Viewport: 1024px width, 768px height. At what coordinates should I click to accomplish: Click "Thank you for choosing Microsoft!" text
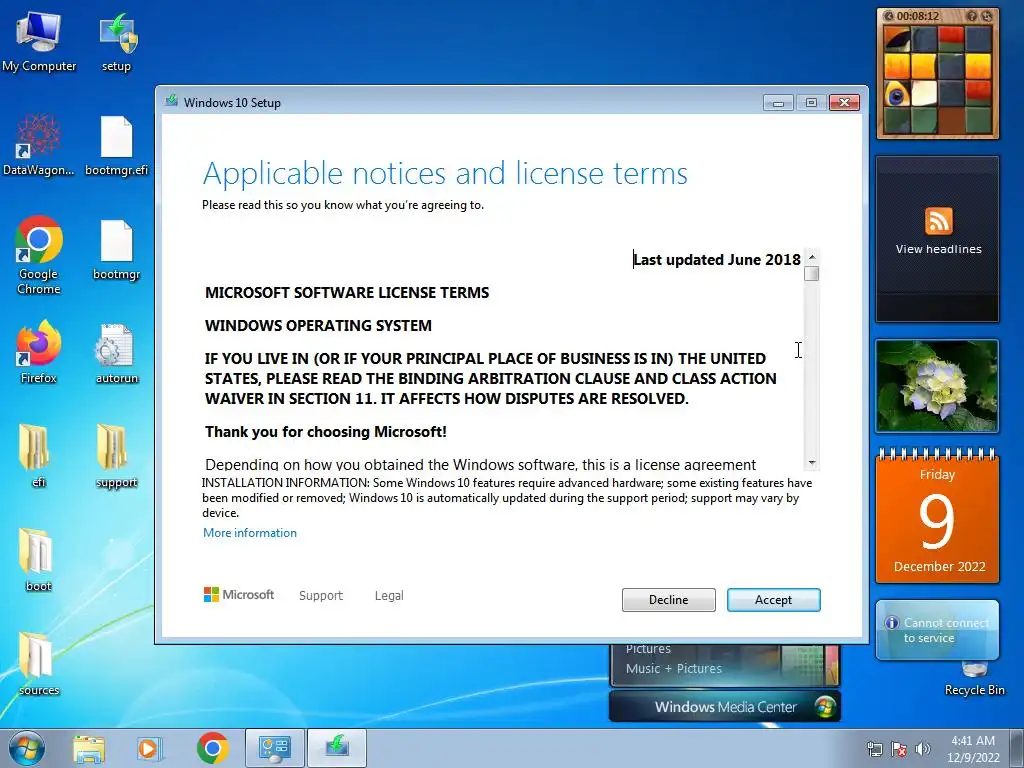pyautogui.click(x=326, y=432)
